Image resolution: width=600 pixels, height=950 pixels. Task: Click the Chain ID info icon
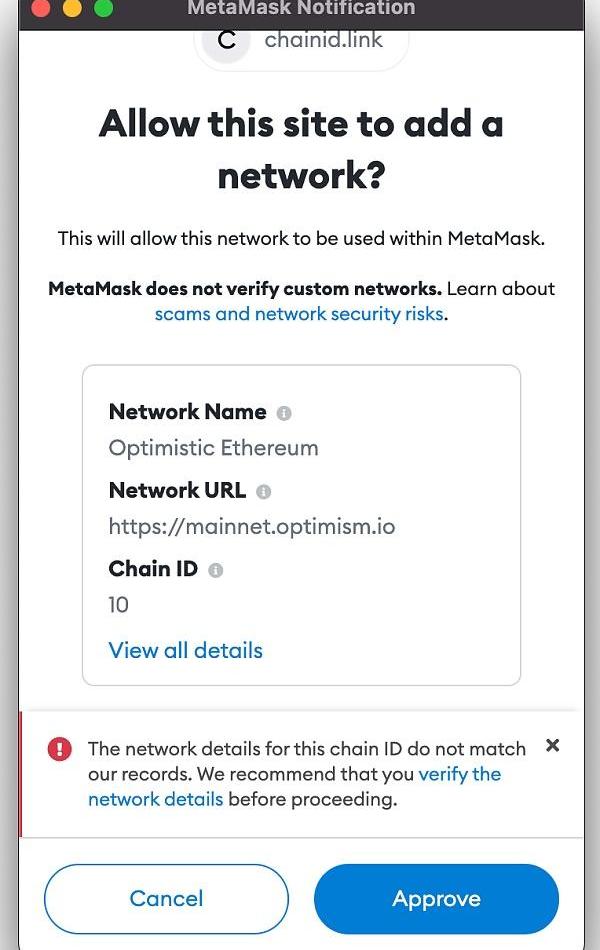216,570
